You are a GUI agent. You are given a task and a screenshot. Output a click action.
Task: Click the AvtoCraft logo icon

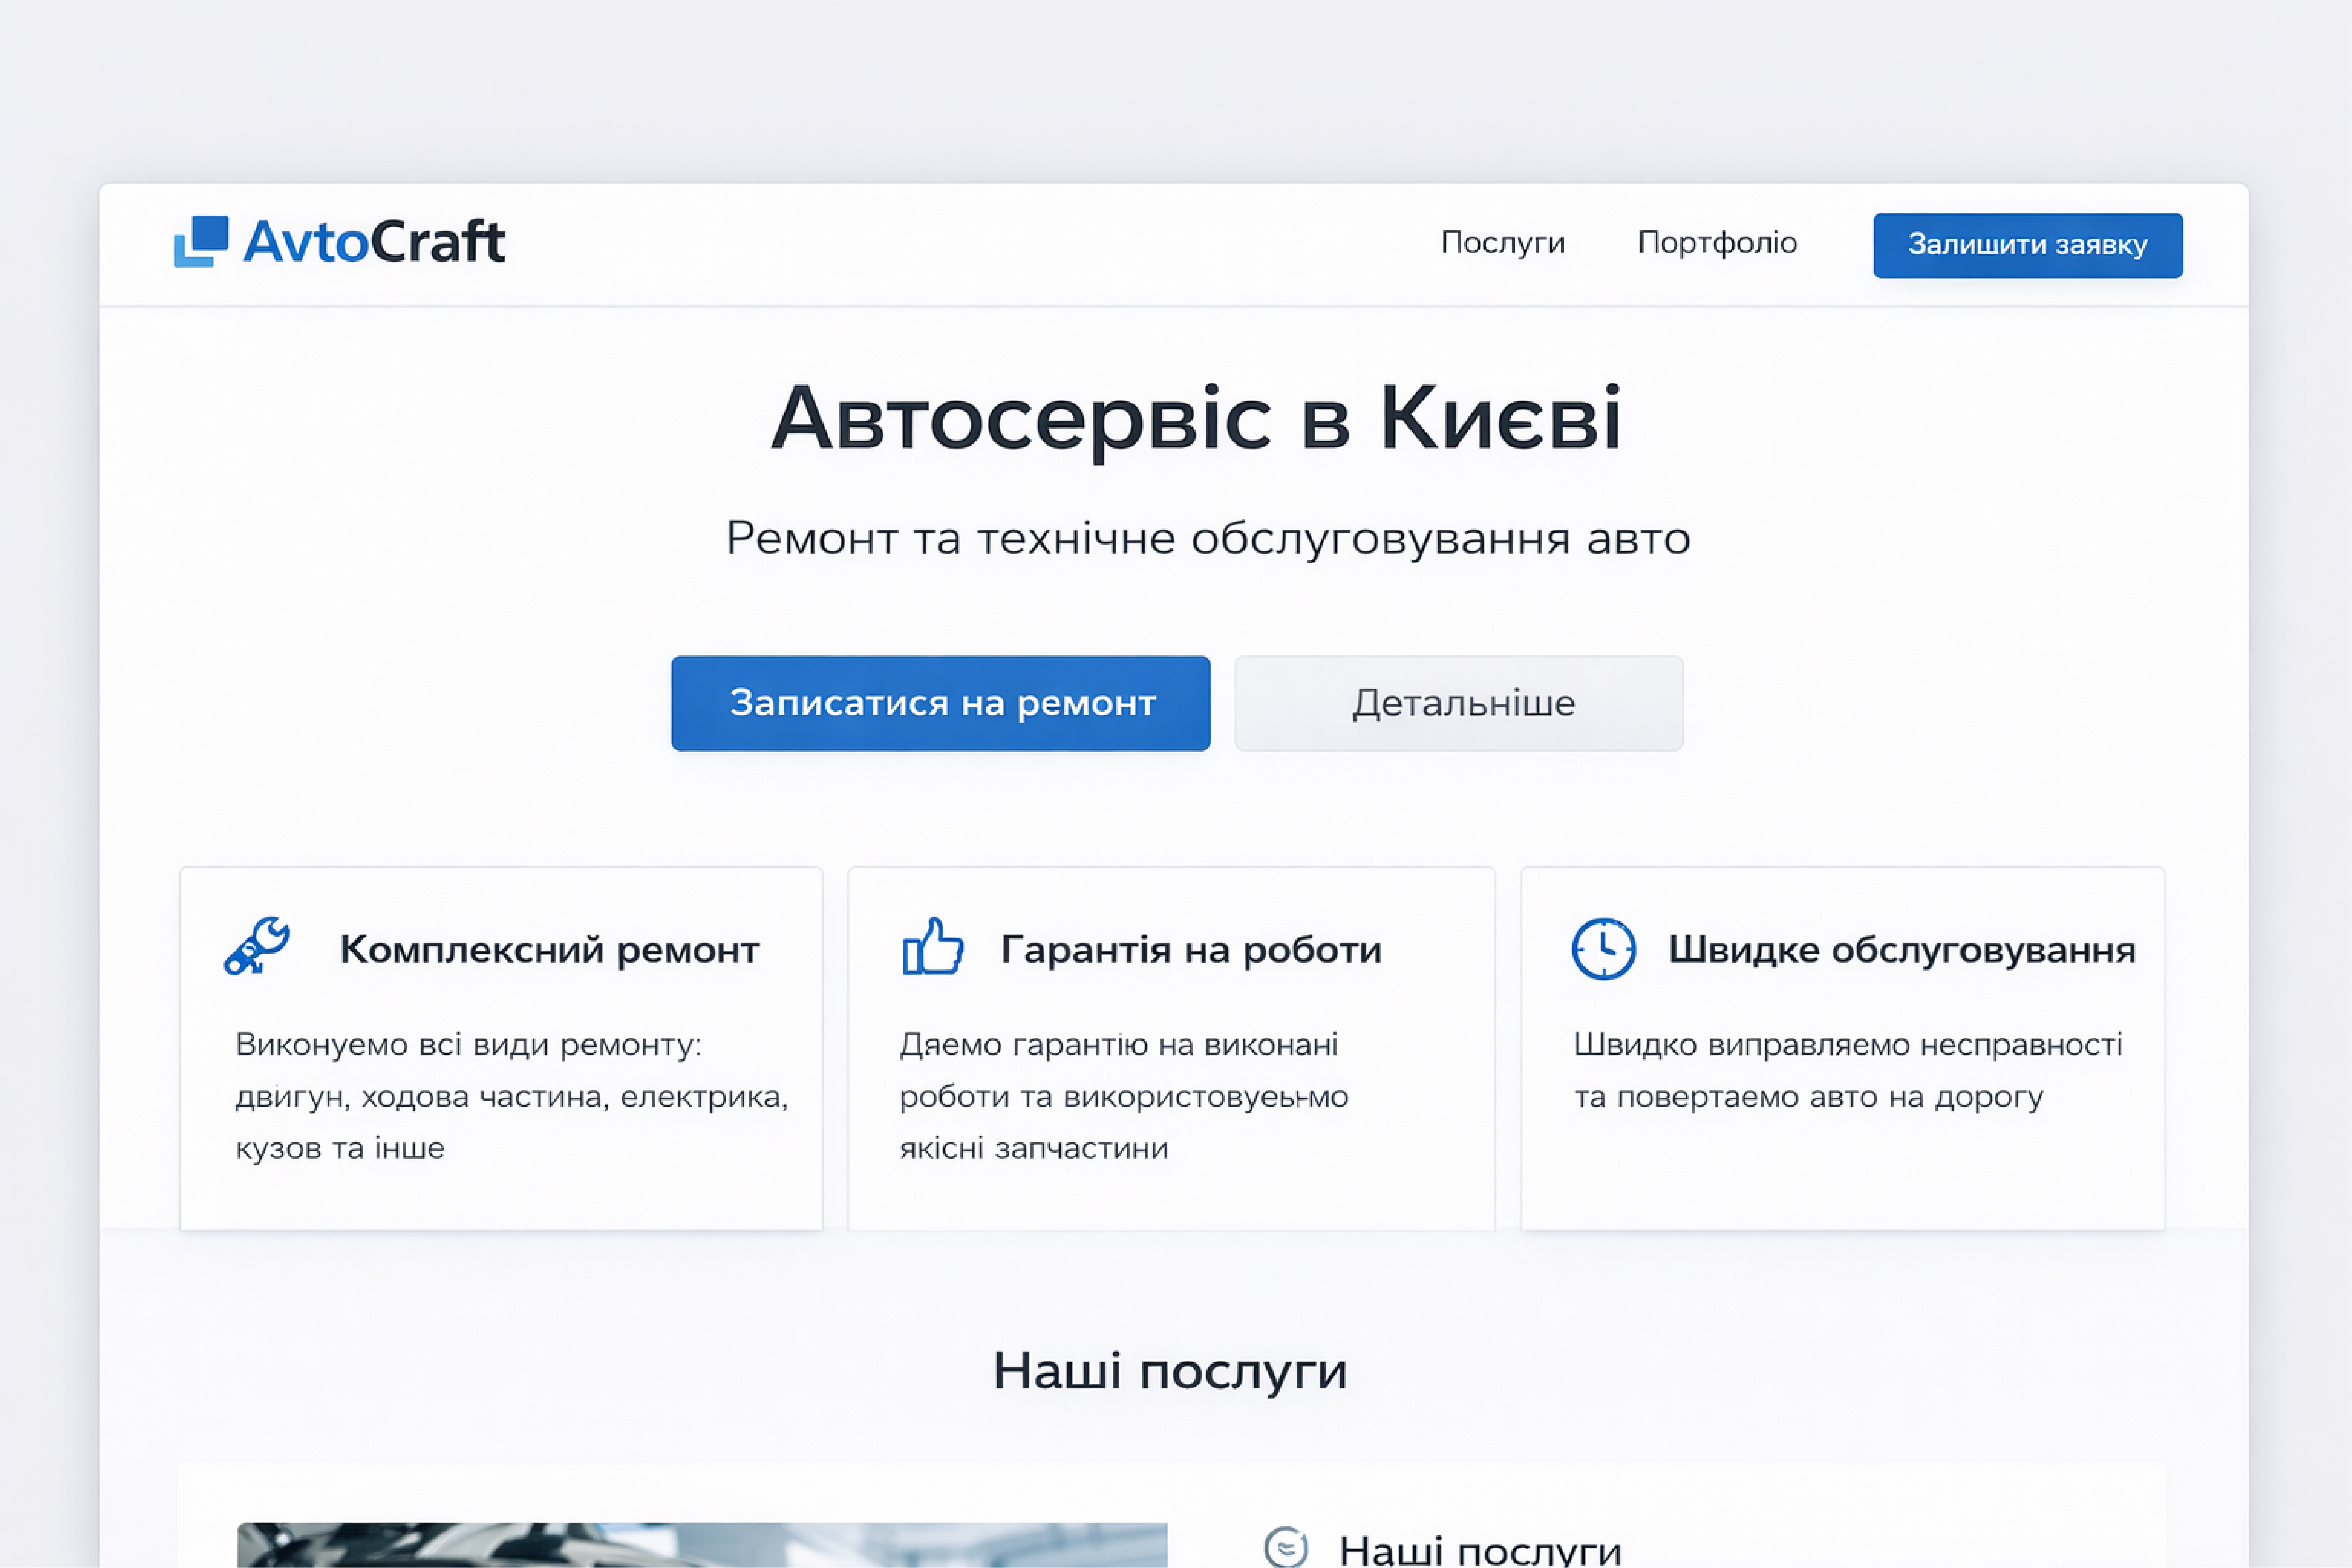point(201,242)
